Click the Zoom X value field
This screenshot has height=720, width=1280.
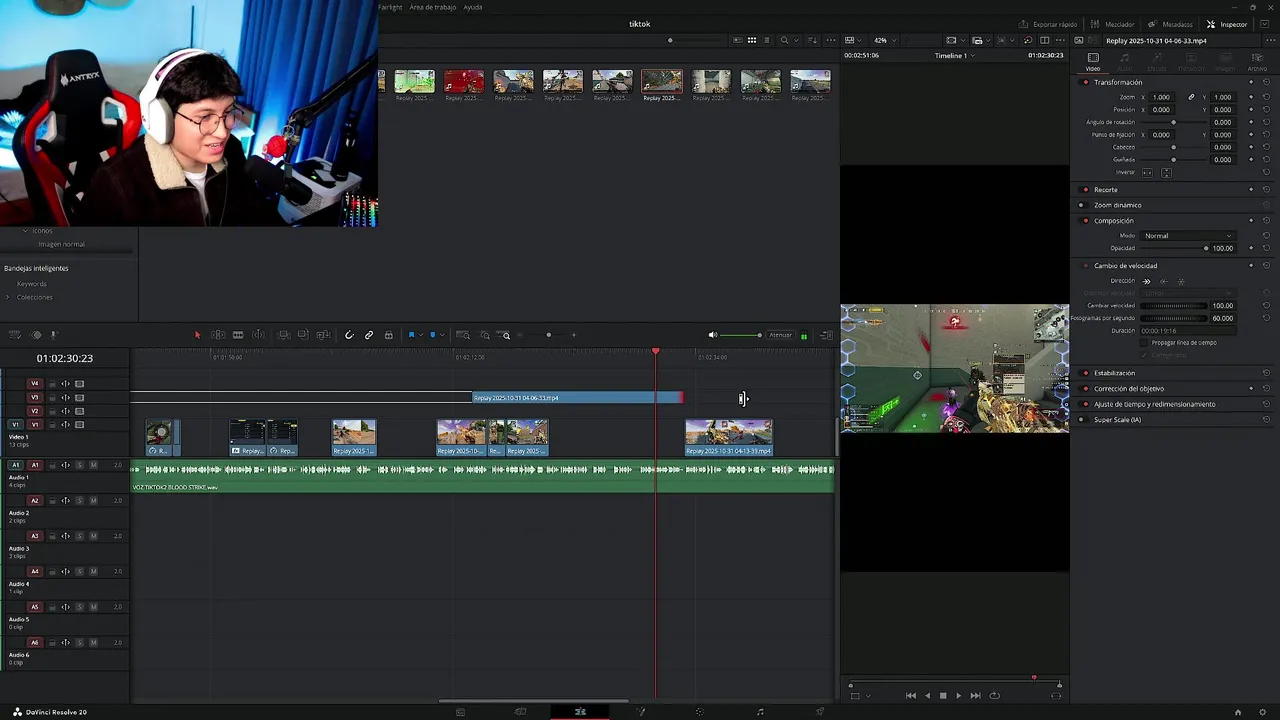[1162, 97]
